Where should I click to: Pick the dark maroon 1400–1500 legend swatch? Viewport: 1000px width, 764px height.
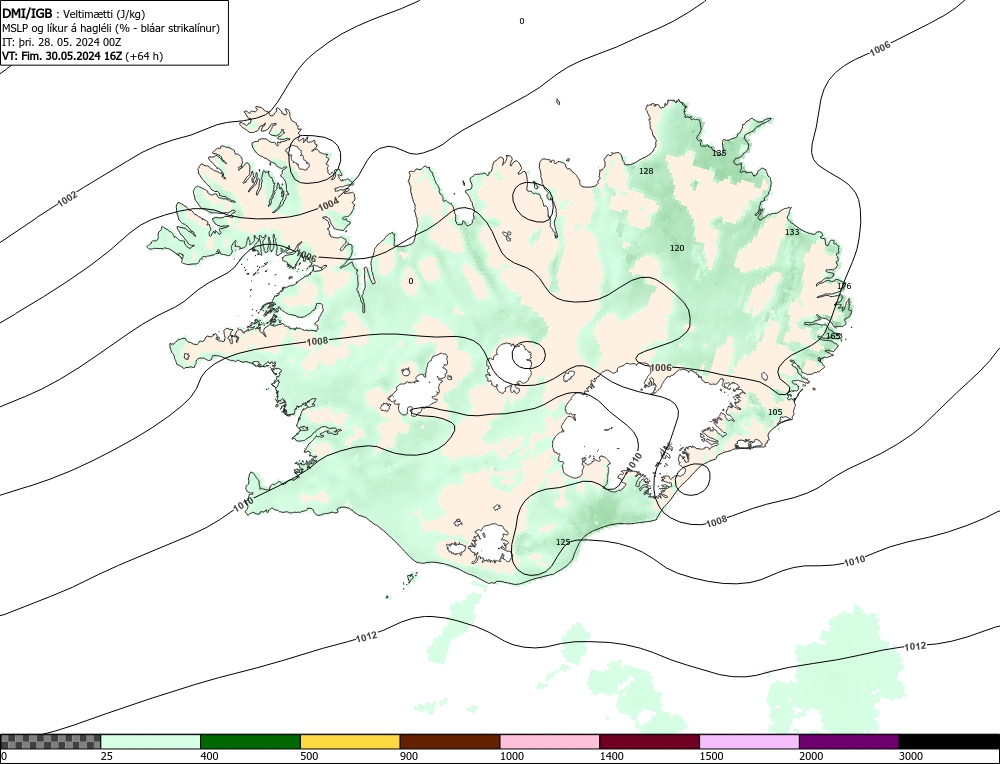click(x=649, y=741)
